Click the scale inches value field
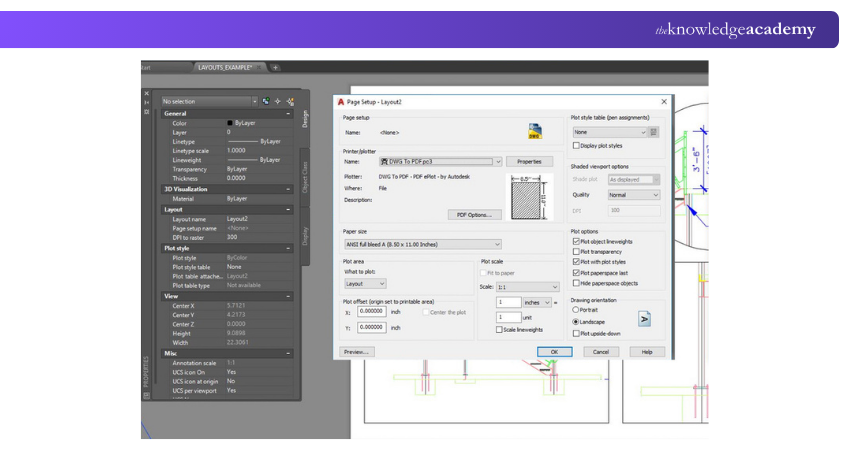 [508, 303]
